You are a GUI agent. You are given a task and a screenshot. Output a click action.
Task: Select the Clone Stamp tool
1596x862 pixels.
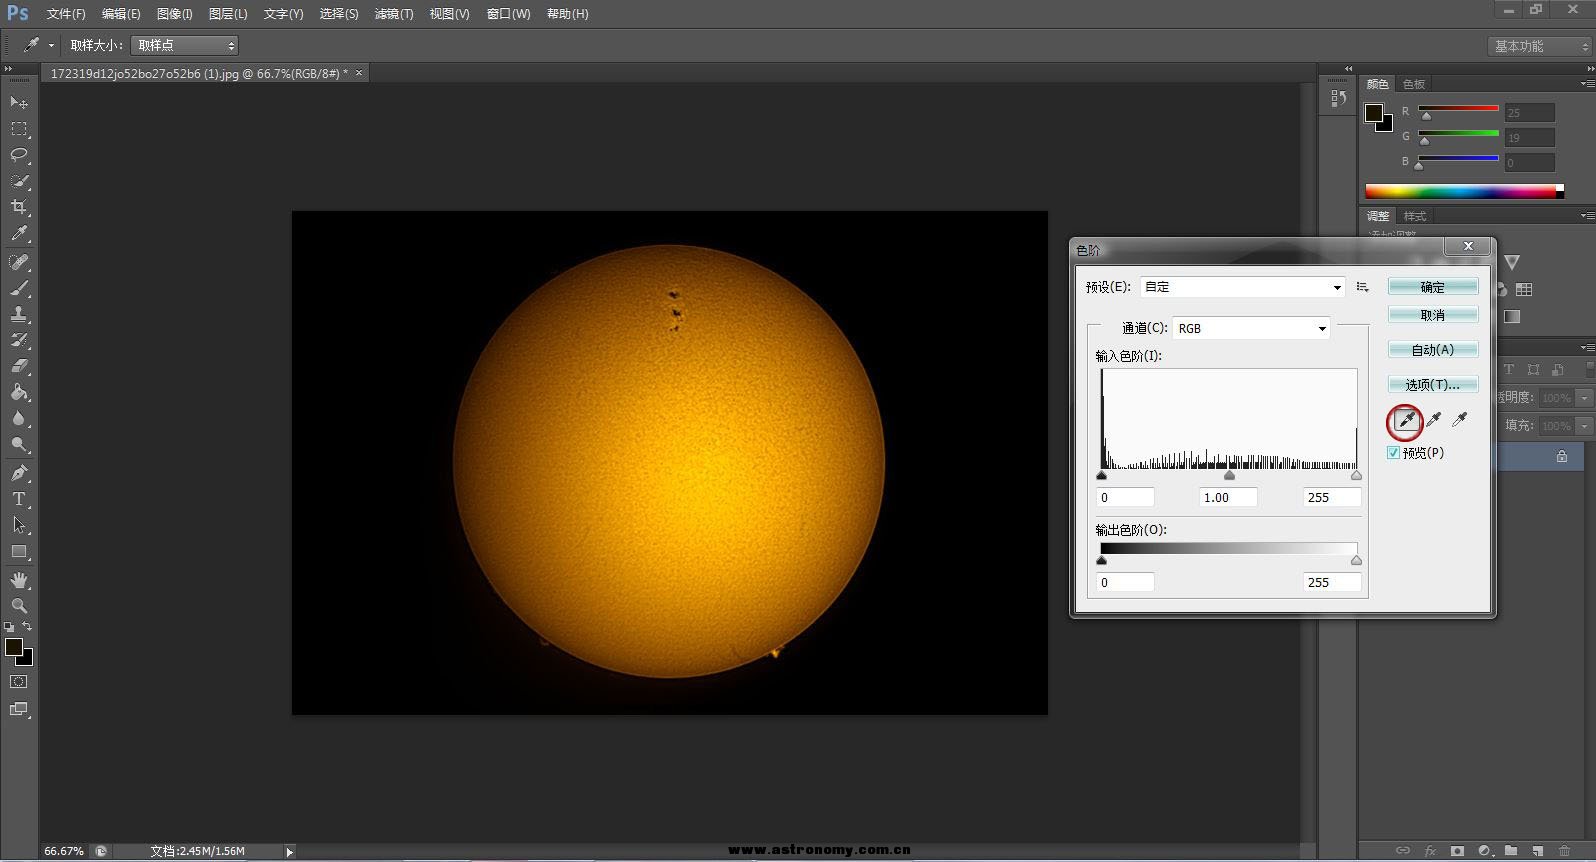click(19, 314)
